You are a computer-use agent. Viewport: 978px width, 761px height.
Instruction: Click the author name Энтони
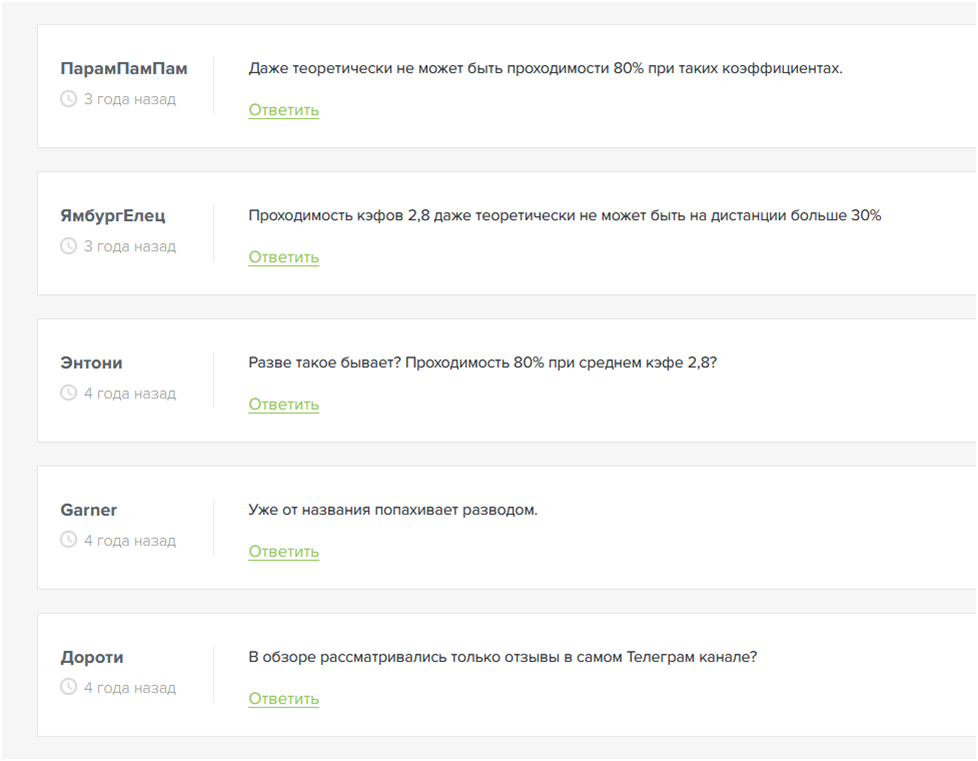pyautogui.click(x=91, y=363)
